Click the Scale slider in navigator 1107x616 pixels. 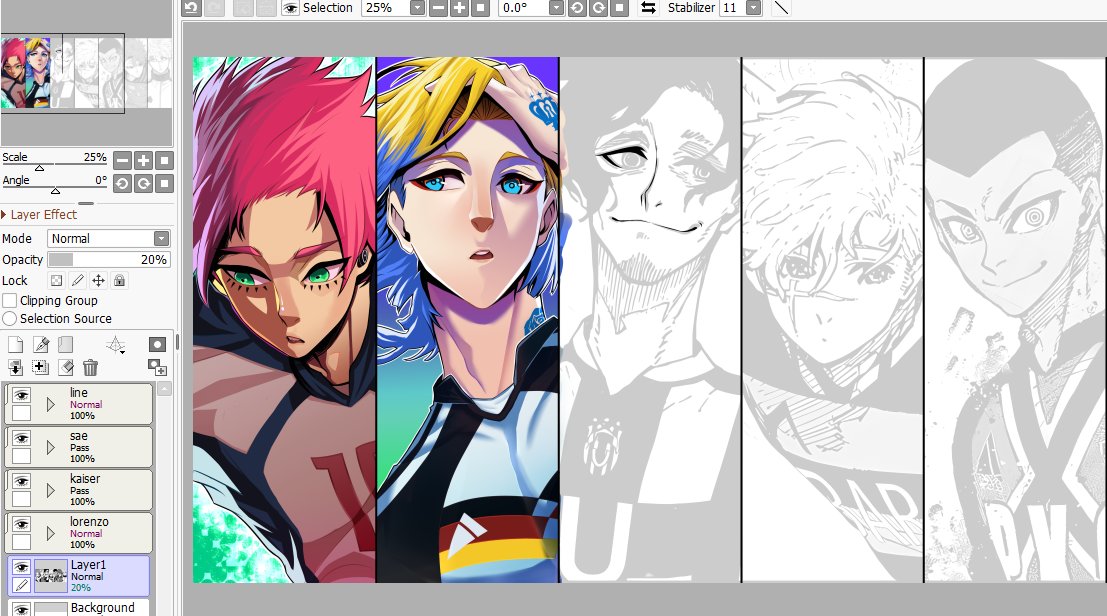54,166
